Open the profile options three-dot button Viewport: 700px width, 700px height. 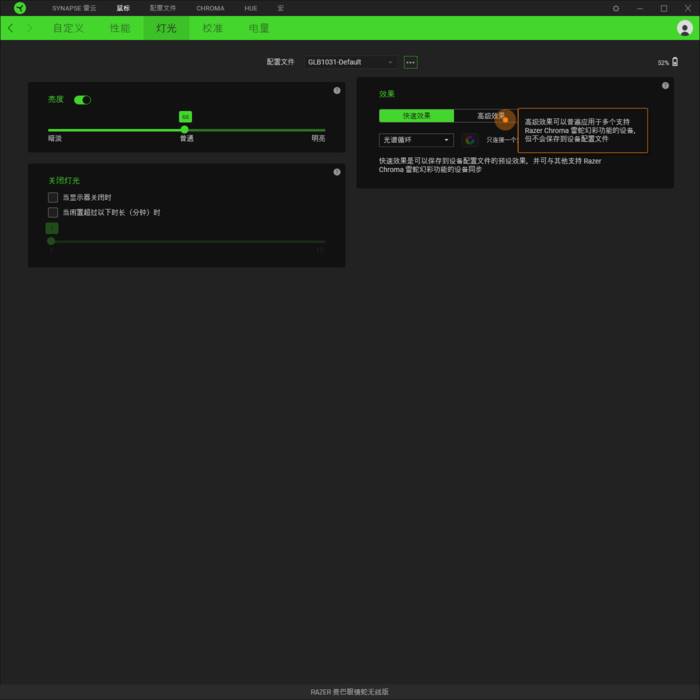(x=410, y=62)
